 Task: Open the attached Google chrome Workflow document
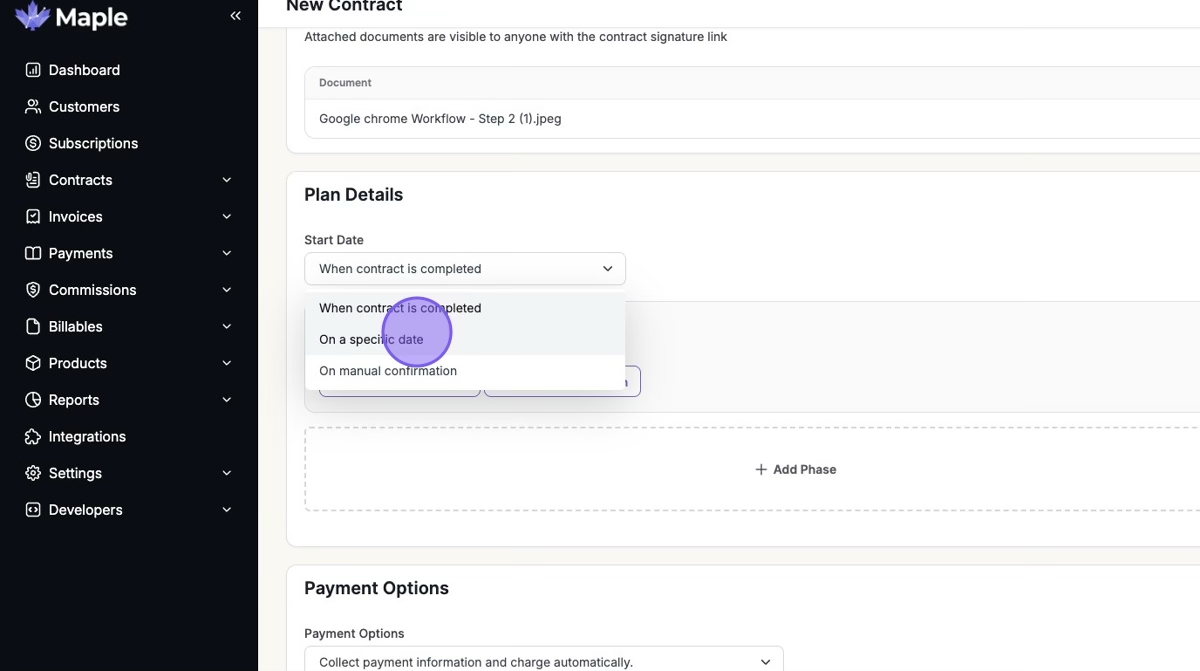pos(440,118)
